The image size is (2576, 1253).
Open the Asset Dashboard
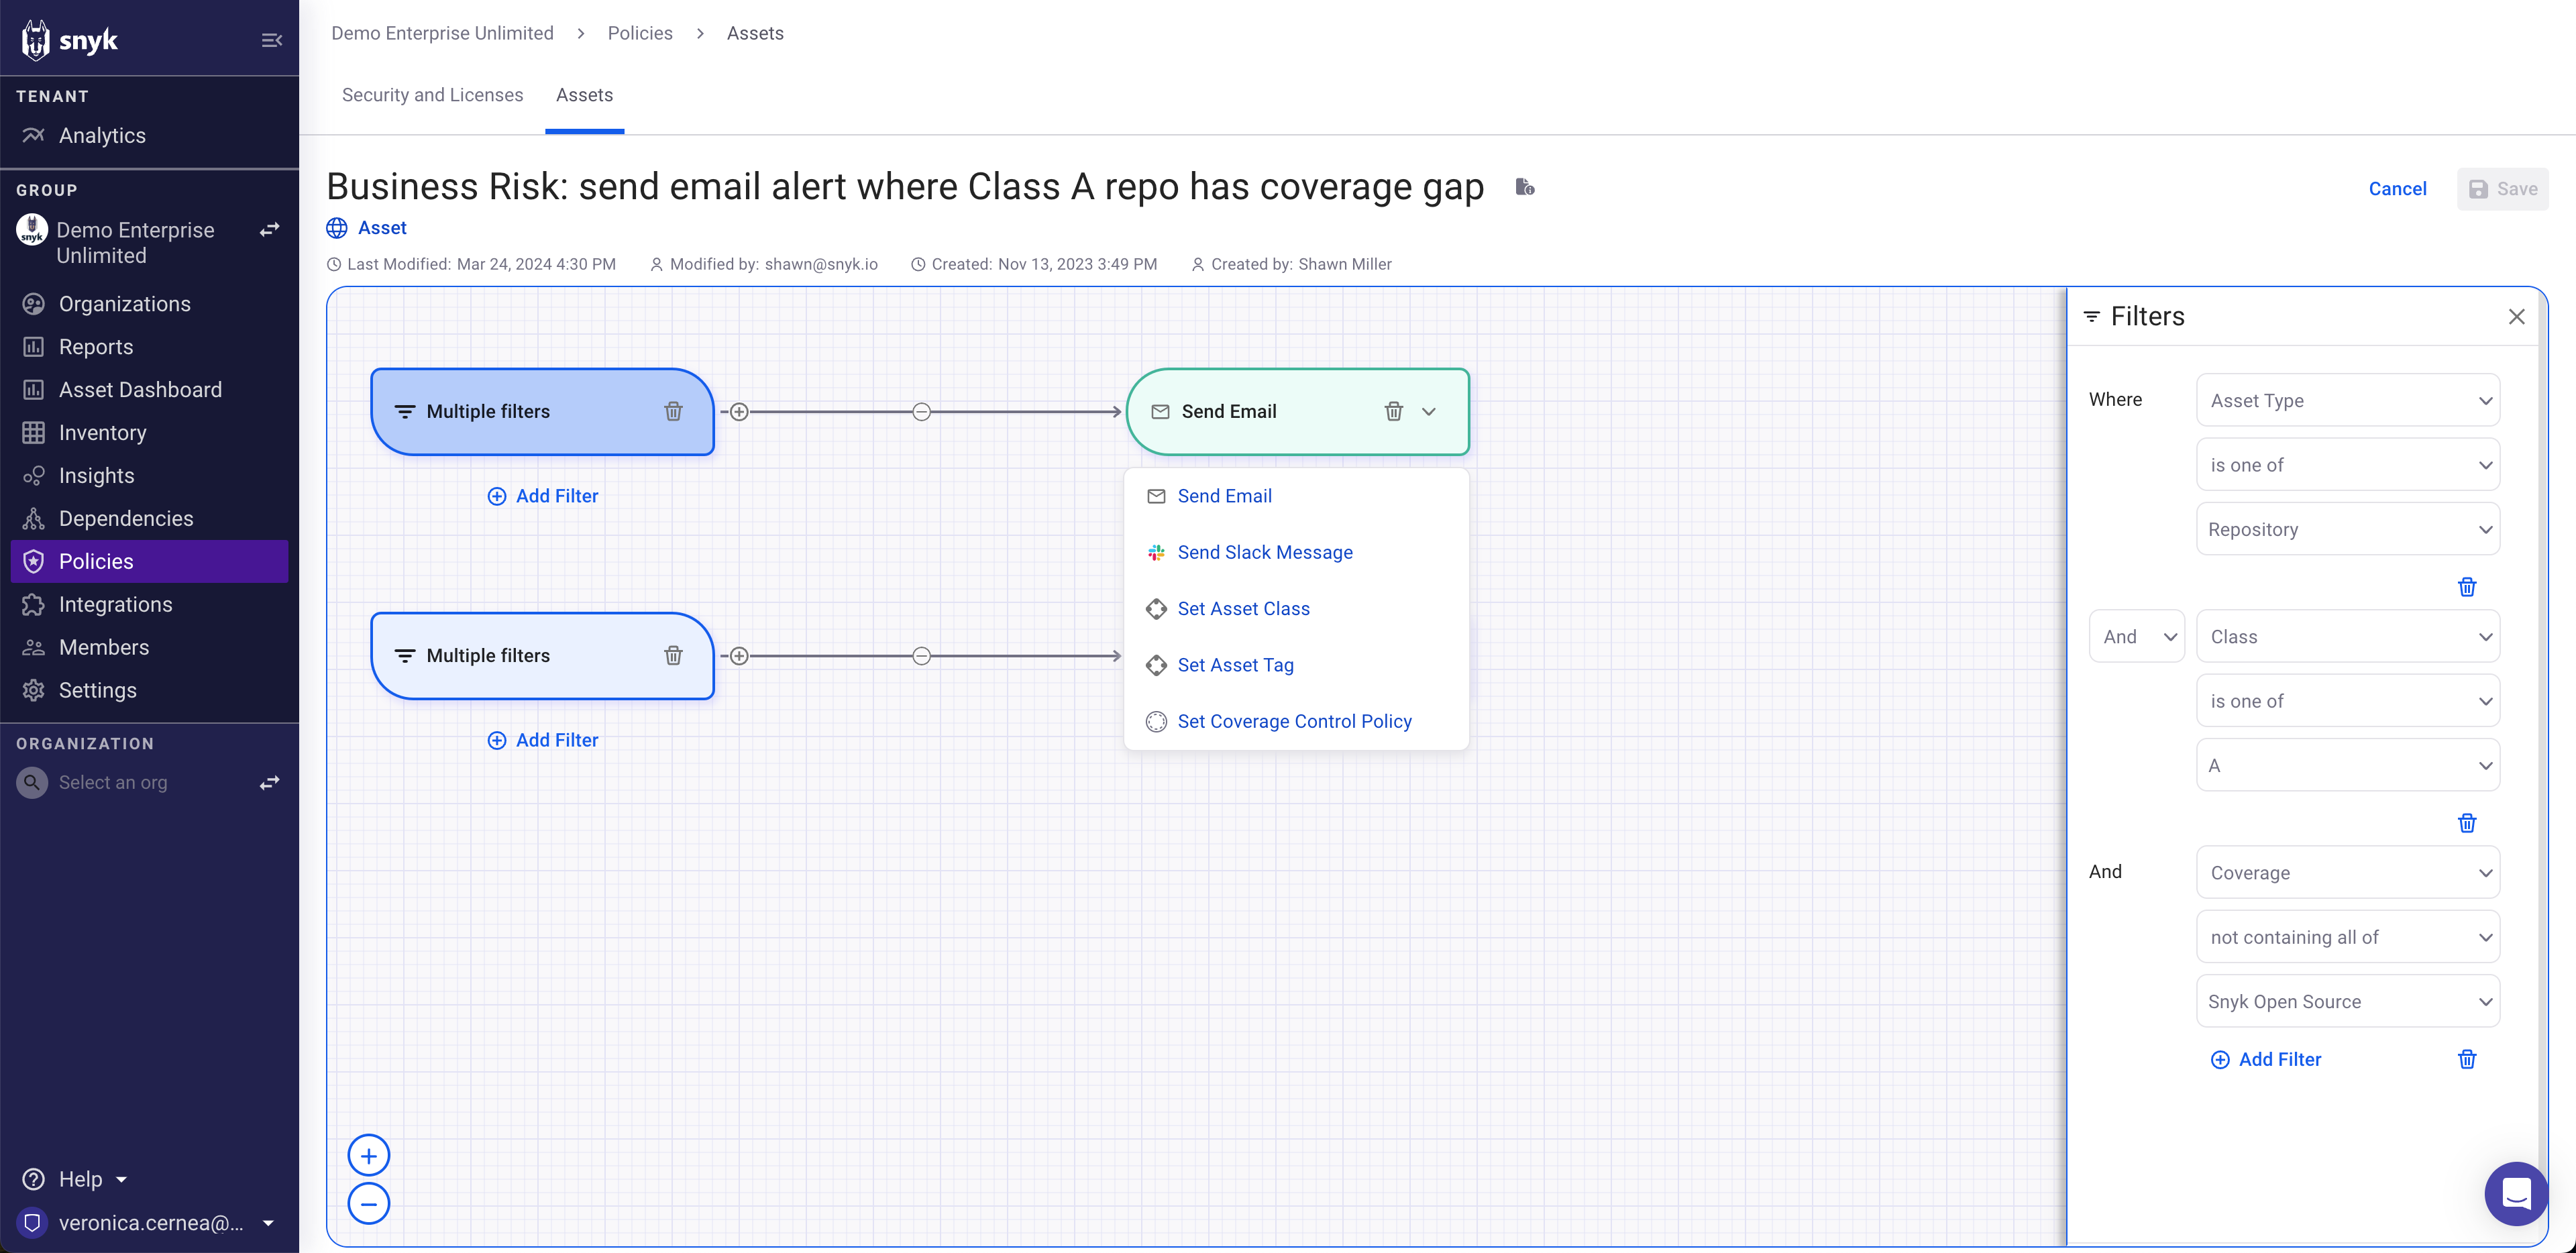140,389
